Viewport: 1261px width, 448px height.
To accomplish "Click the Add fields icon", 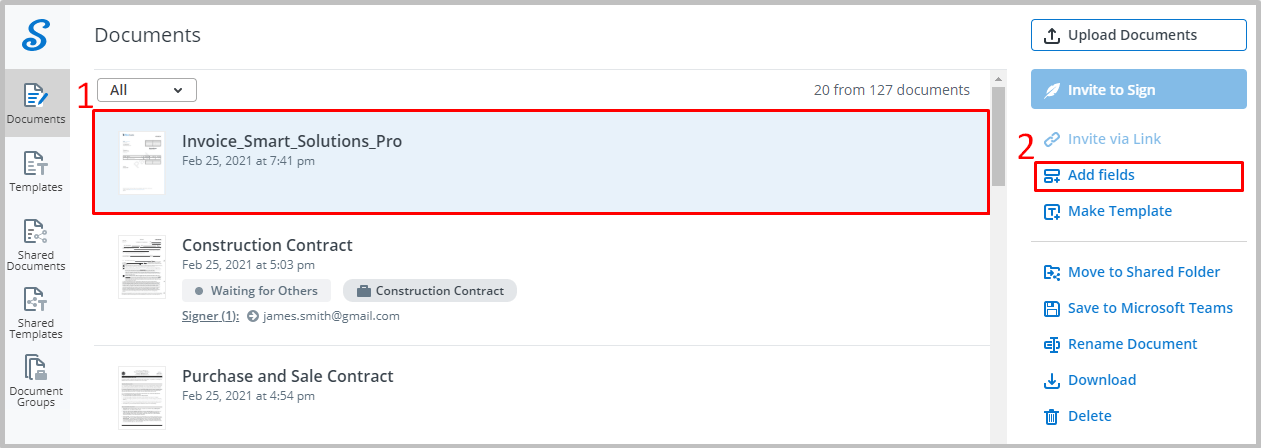I will point(1051,176).
